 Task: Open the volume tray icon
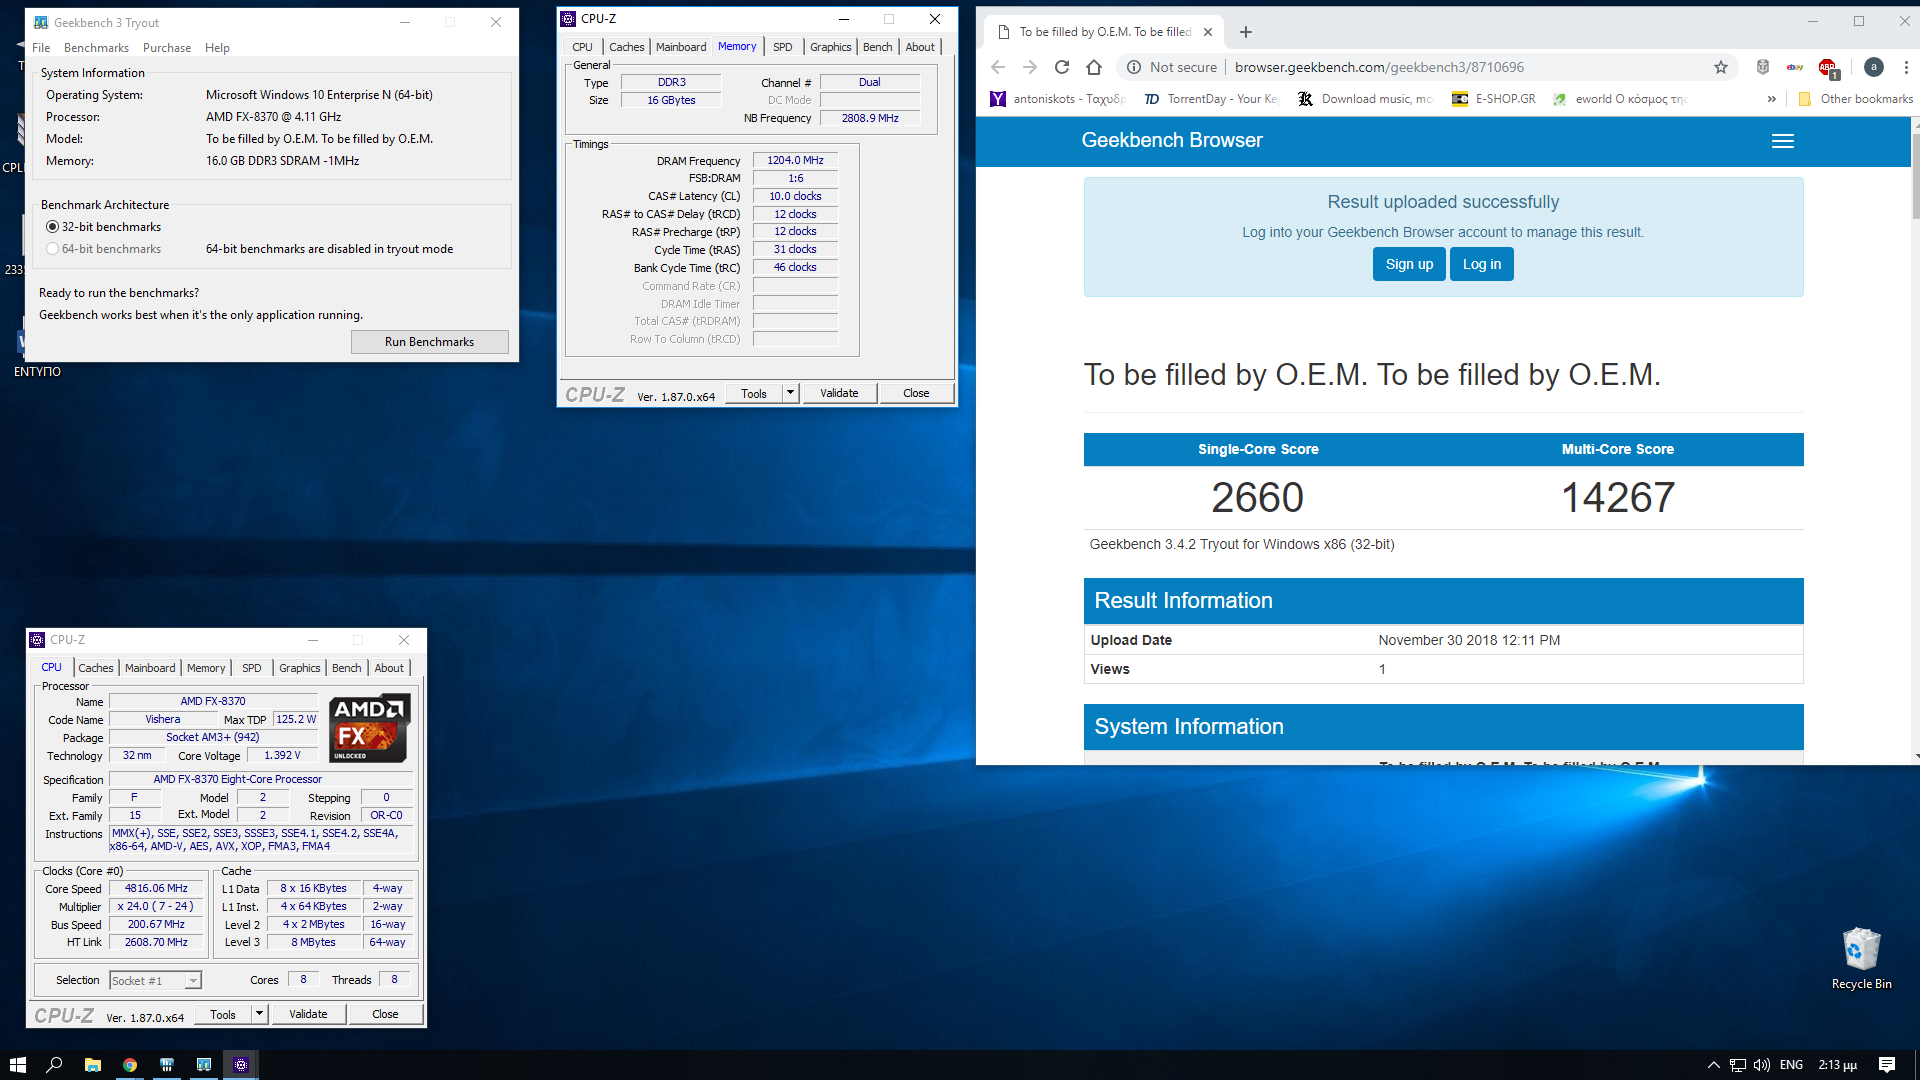[x=1762, y=1065]
